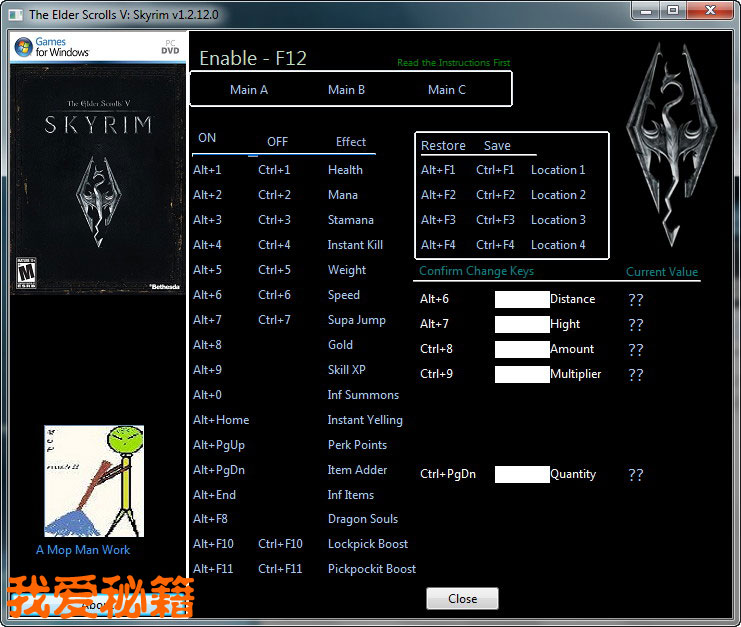Minimize the trainer window
The width and height of the screenshot is (741, 627).
[644, 10]
